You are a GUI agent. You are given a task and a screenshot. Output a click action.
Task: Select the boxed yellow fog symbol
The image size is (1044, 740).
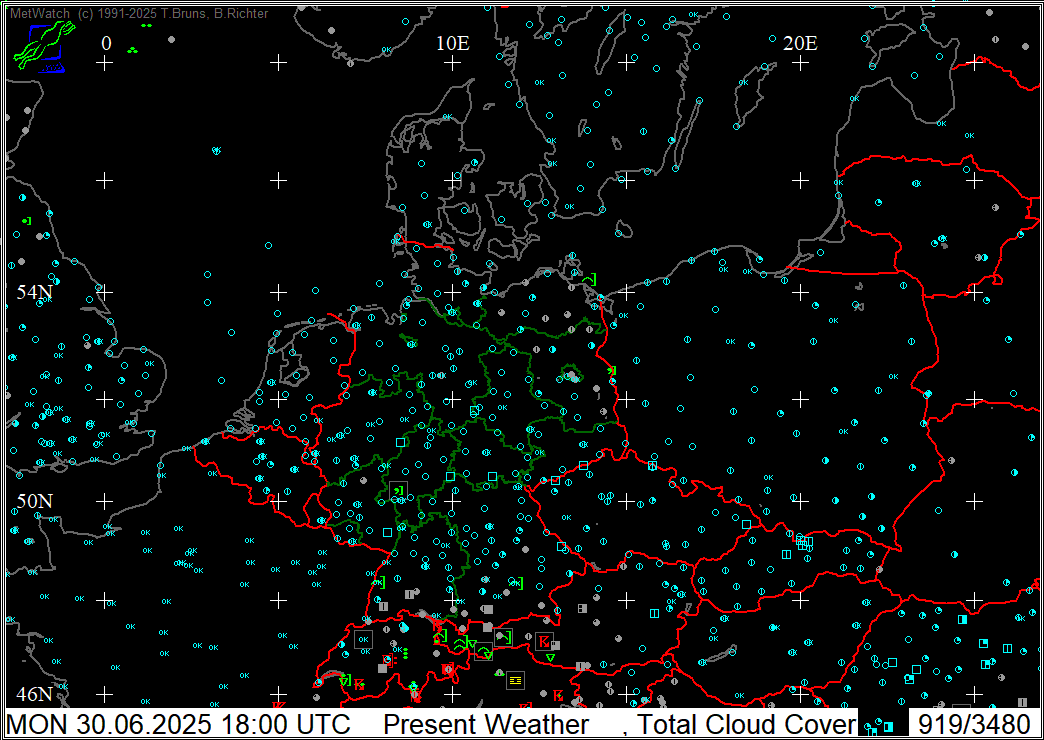tap(515, 680)
